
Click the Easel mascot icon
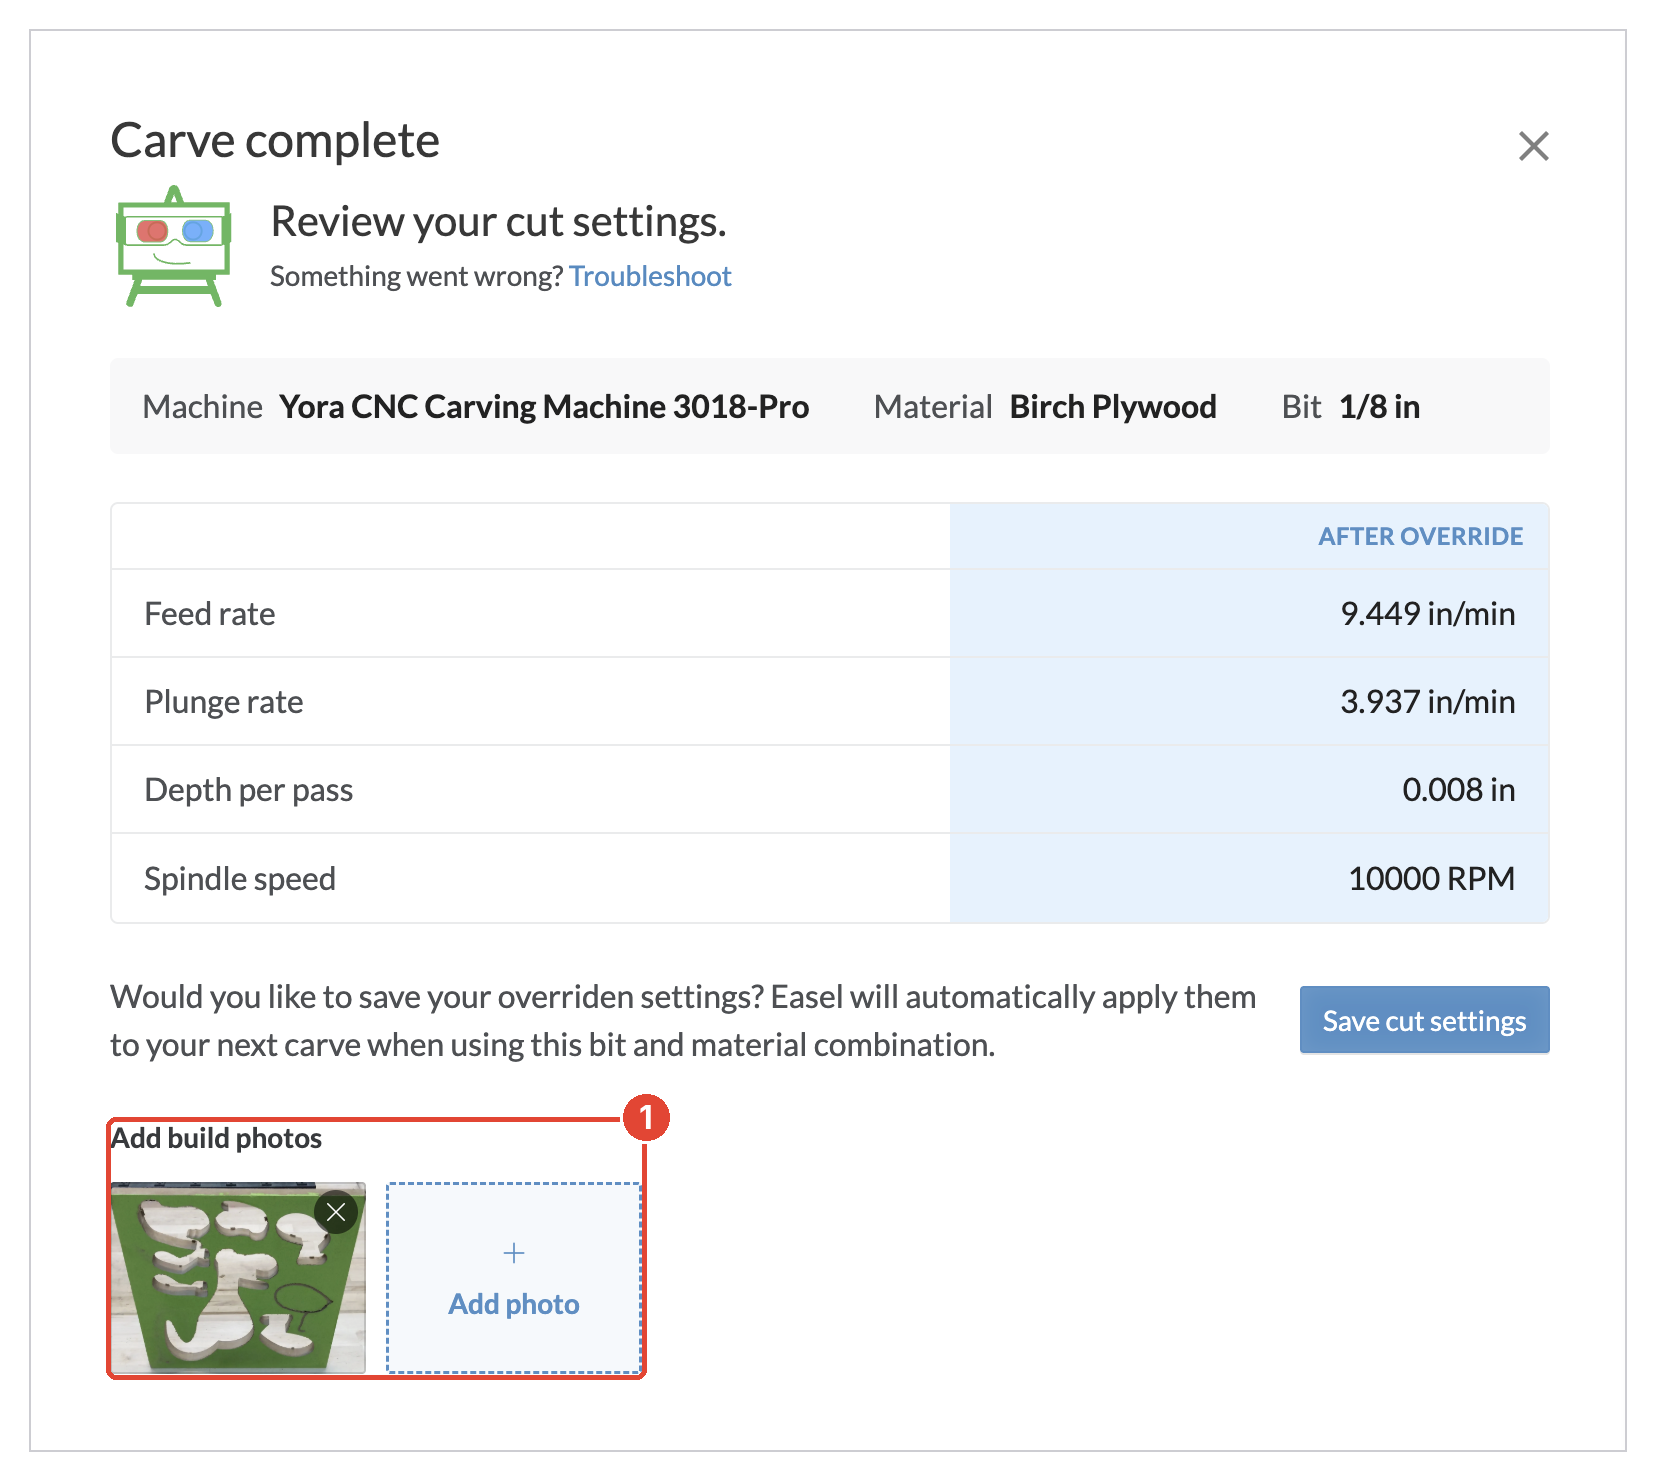point(174,246)
